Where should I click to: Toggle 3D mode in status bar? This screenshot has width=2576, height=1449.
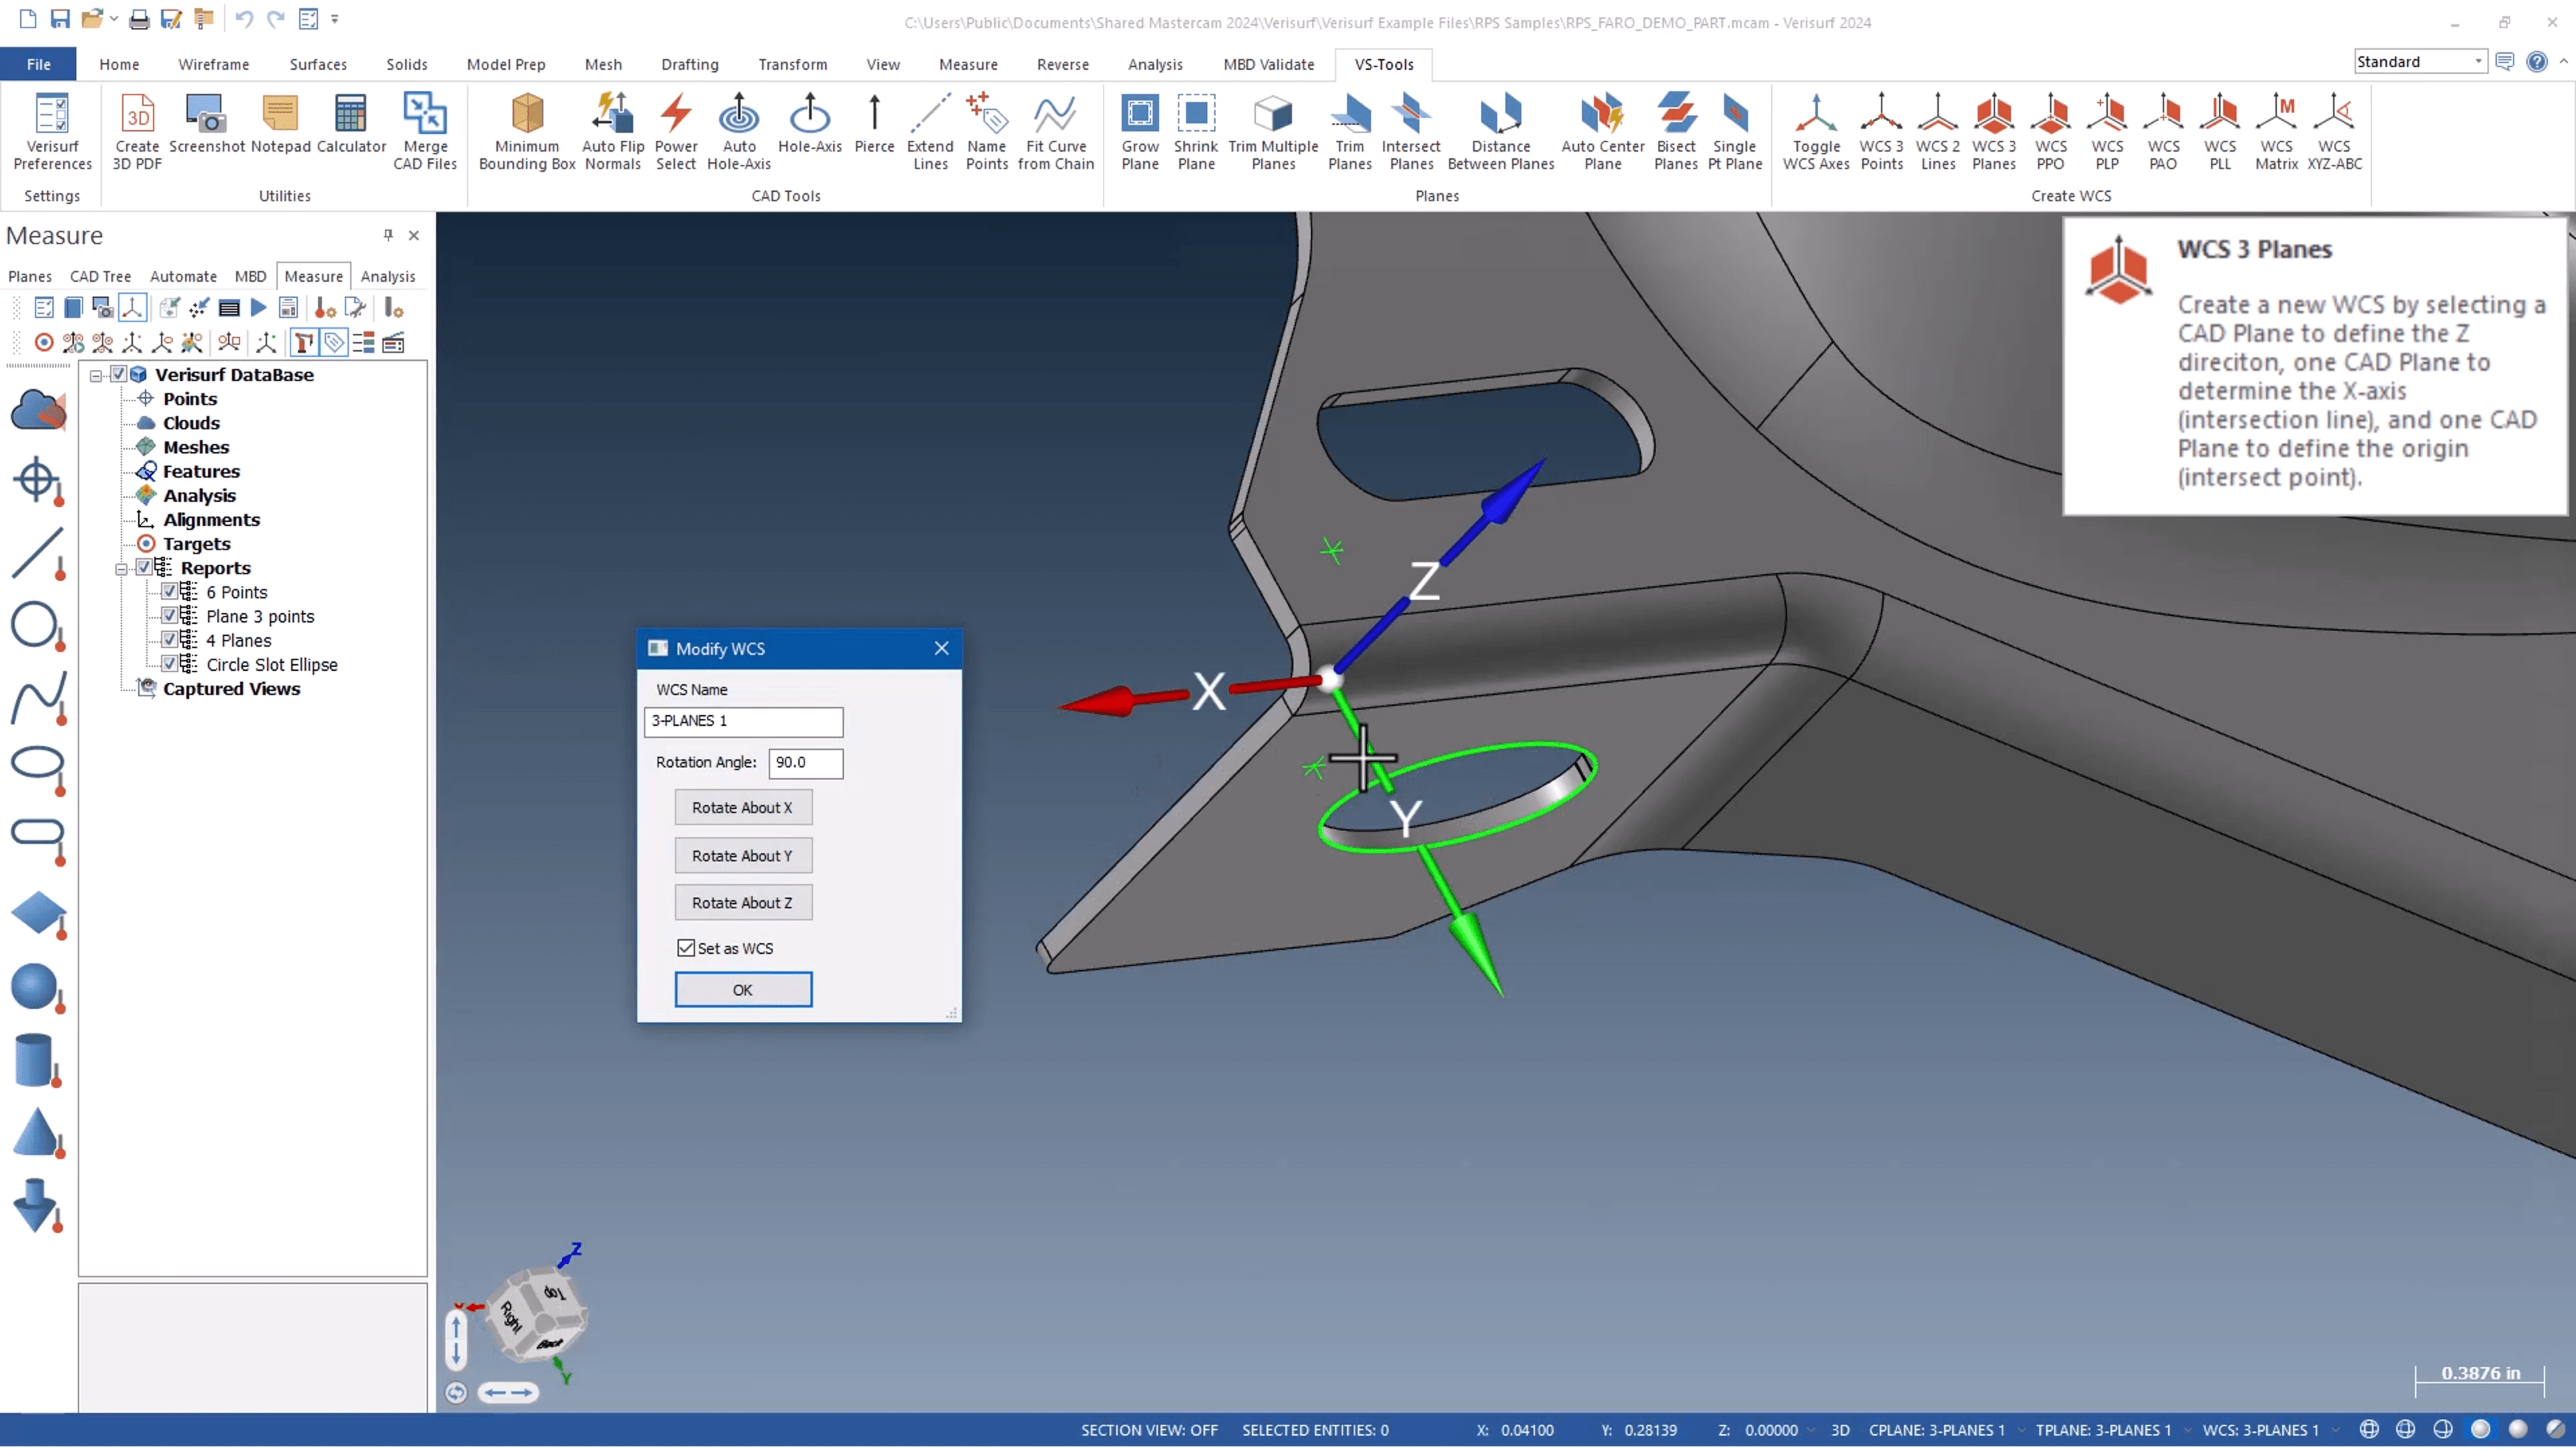(x=1840, y=1431)
